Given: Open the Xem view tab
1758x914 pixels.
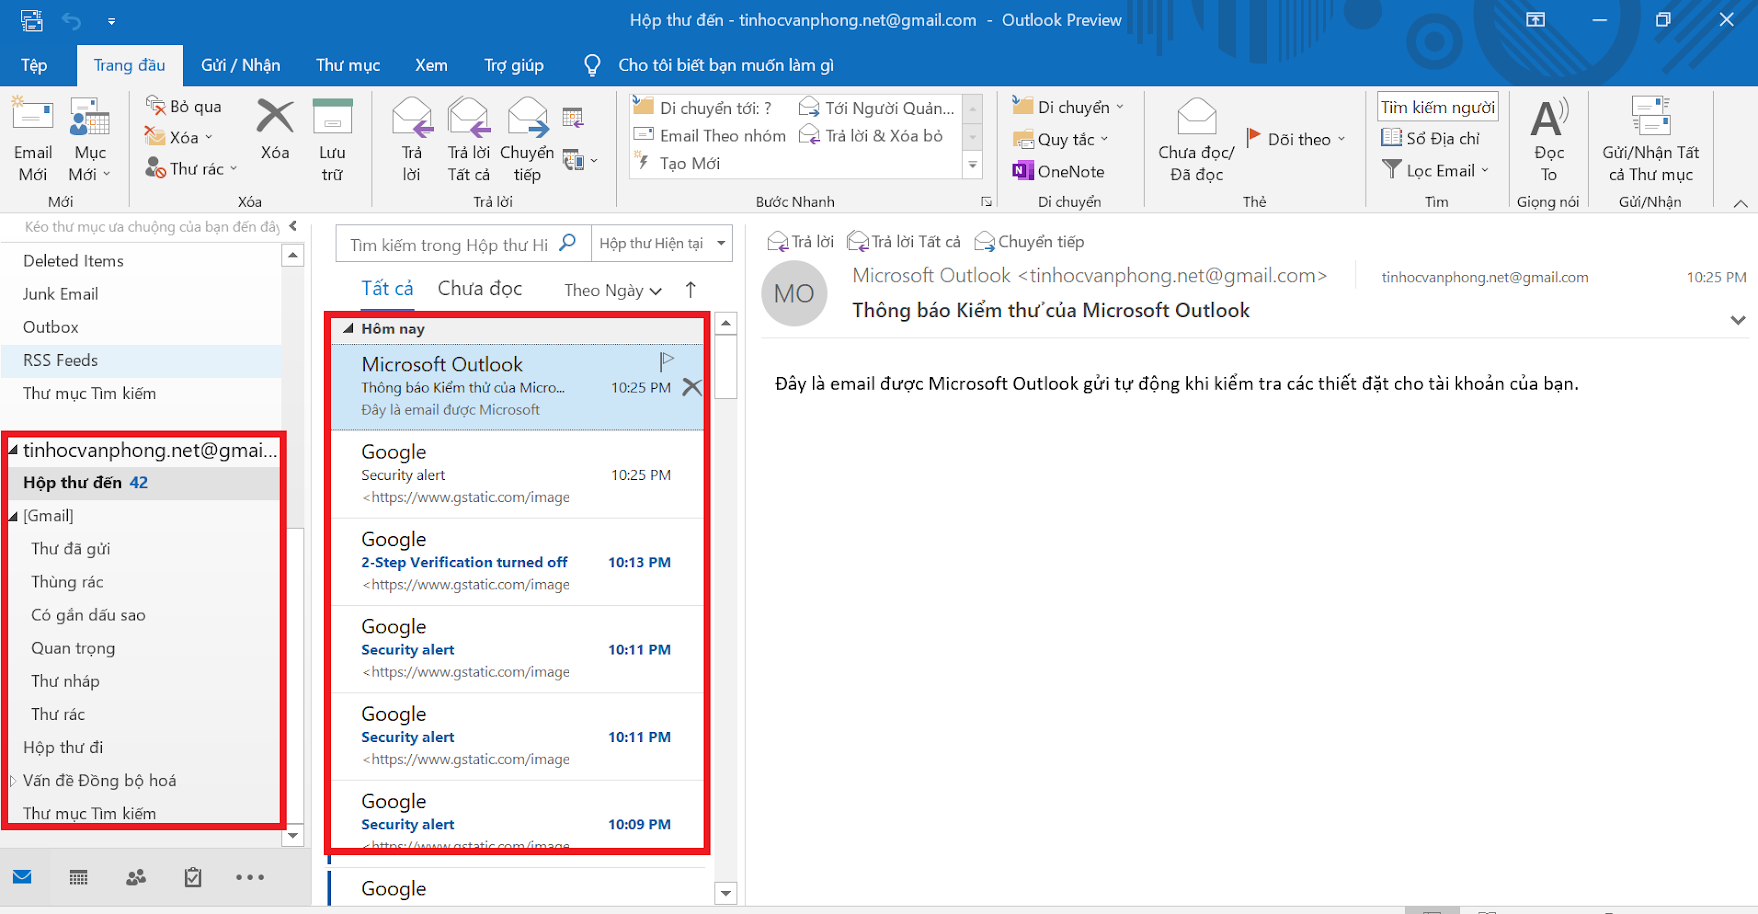Looking at the screenshot, I should (431, 65).
